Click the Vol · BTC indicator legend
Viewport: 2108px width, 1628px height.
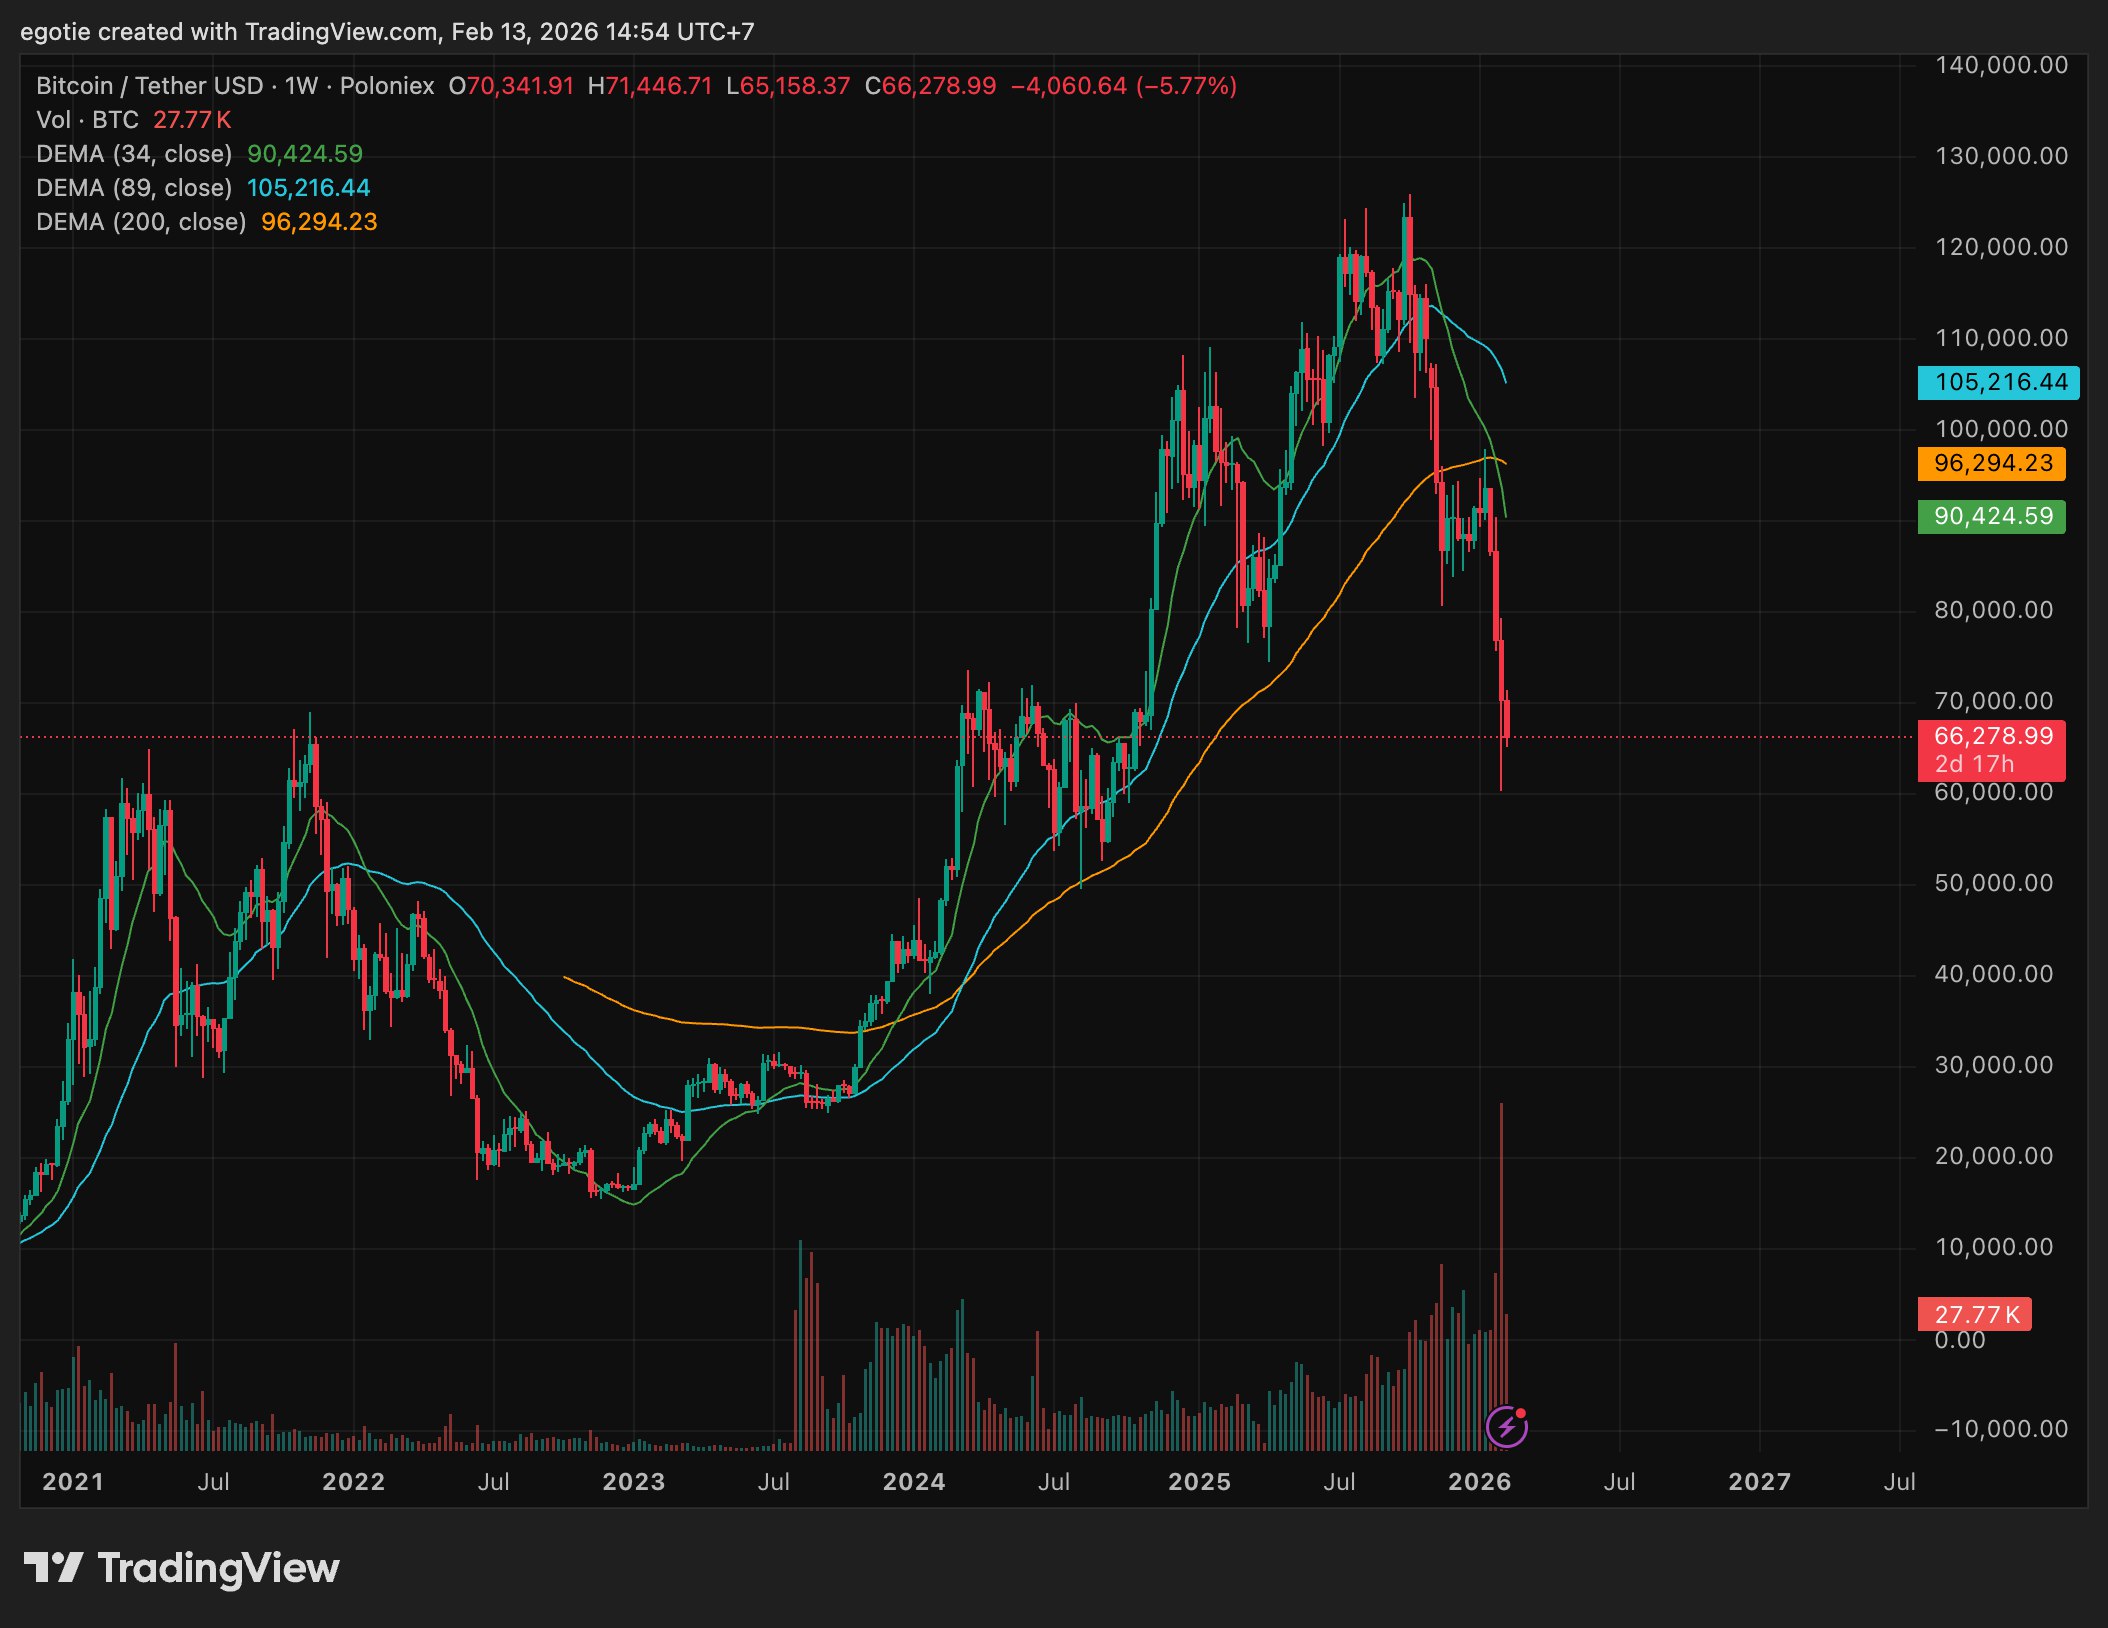(87, 120)
